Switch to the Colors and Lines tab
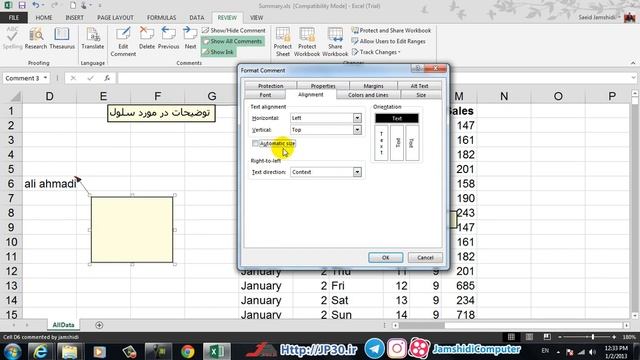Screen dimensions: 640x360 [x=368, y=95]
